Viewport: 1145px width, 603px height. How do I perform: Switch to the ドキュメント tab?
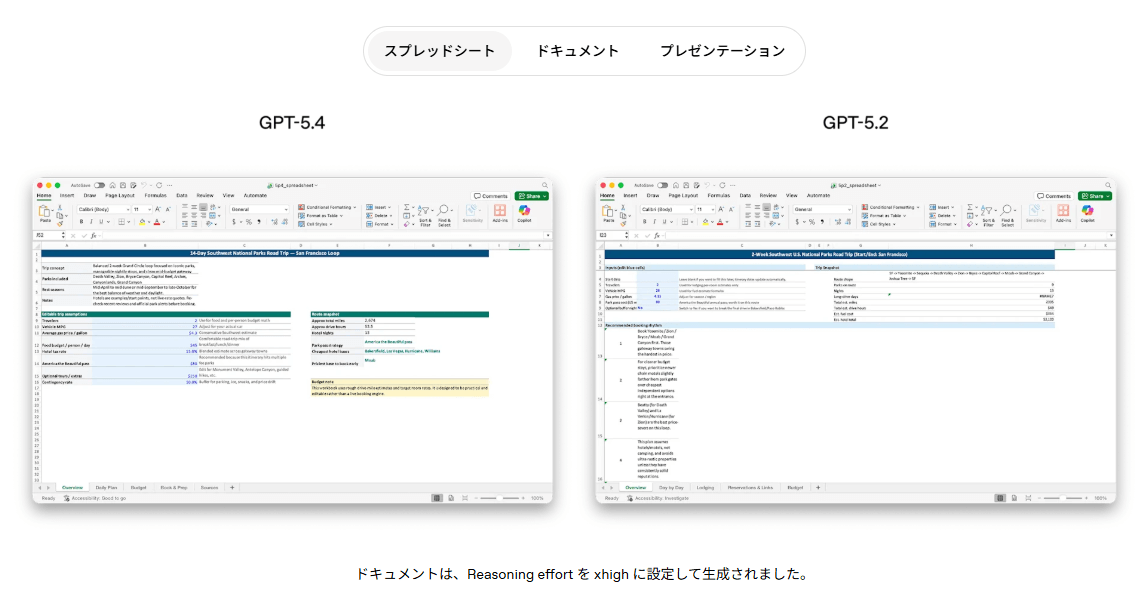tap(577, 51)
